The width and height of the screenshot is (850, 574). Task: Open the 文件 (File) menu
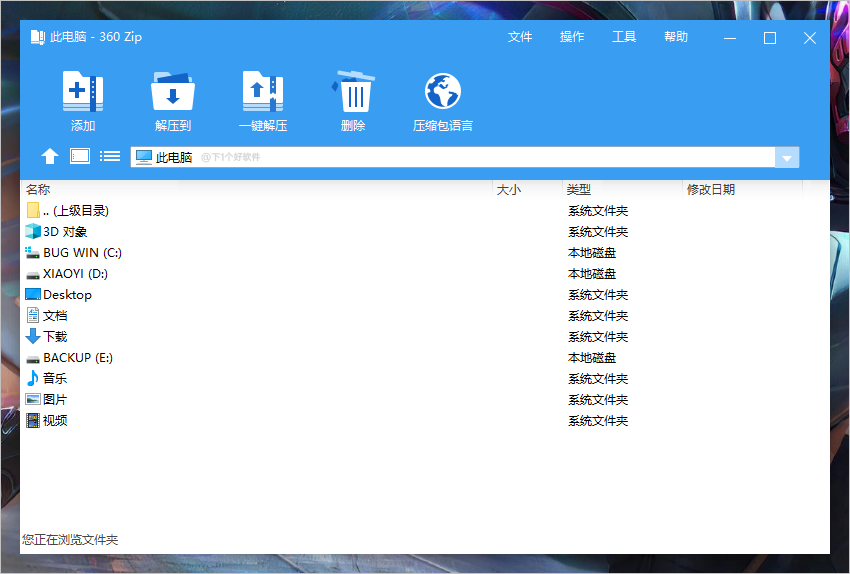click(x=520, y=37)
